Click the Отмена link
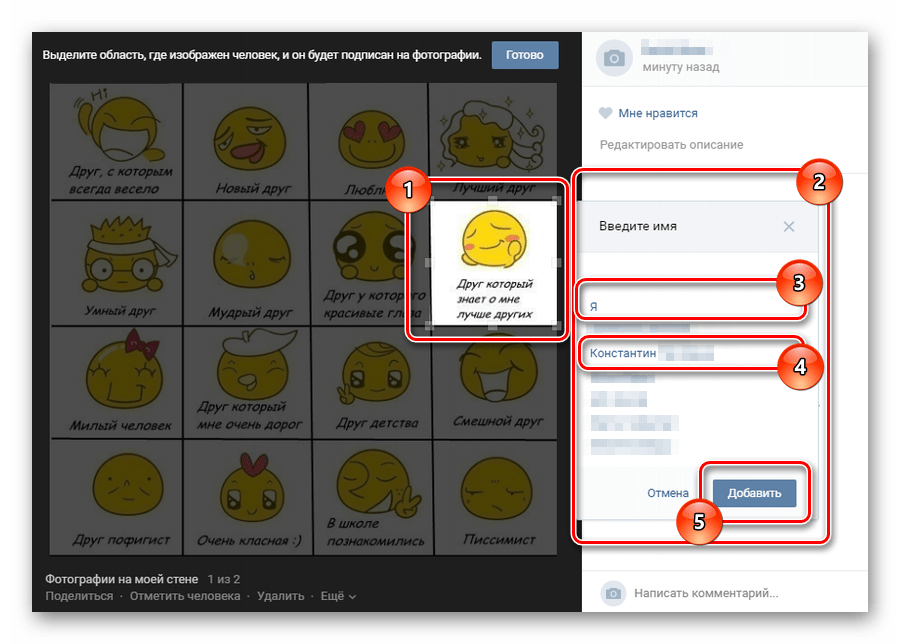 (x=667, y=493)
